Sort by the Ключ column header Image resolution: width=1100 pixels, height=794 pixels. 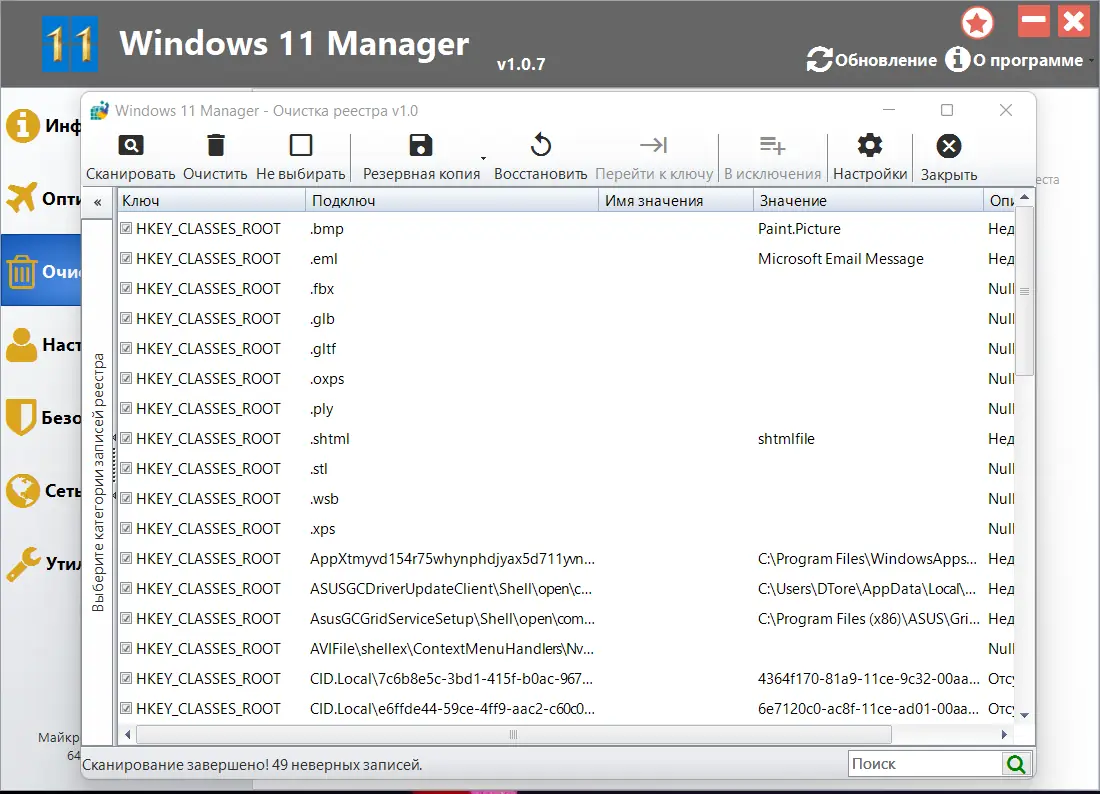[210, 201]
